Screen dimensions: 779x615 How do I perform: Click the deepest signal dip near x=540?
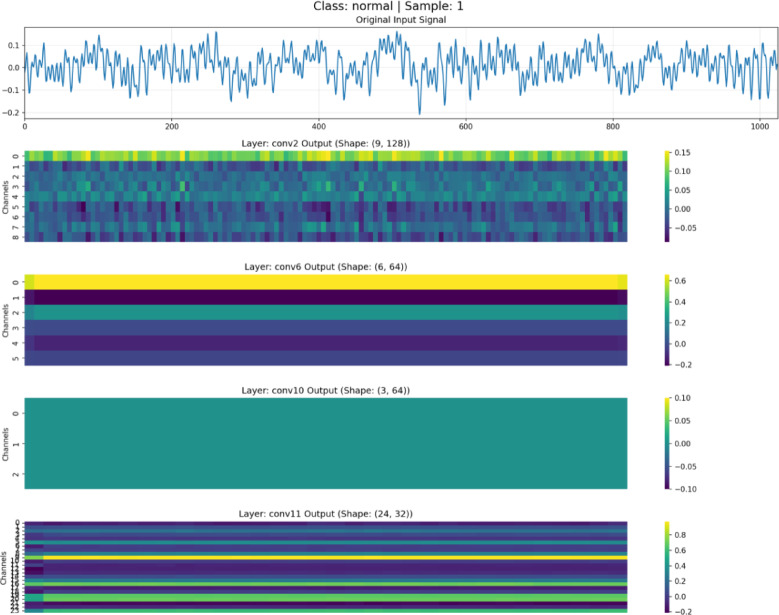420,112
